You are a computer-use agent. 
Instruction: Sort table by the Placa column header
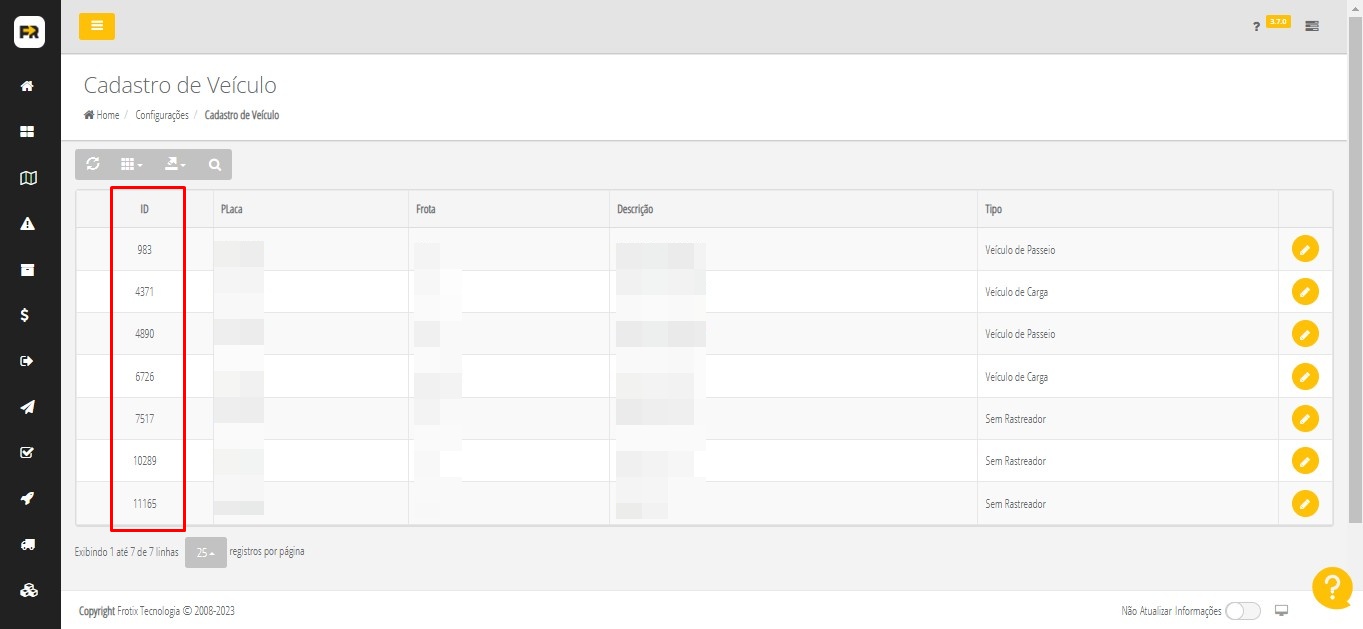[232, 209]
